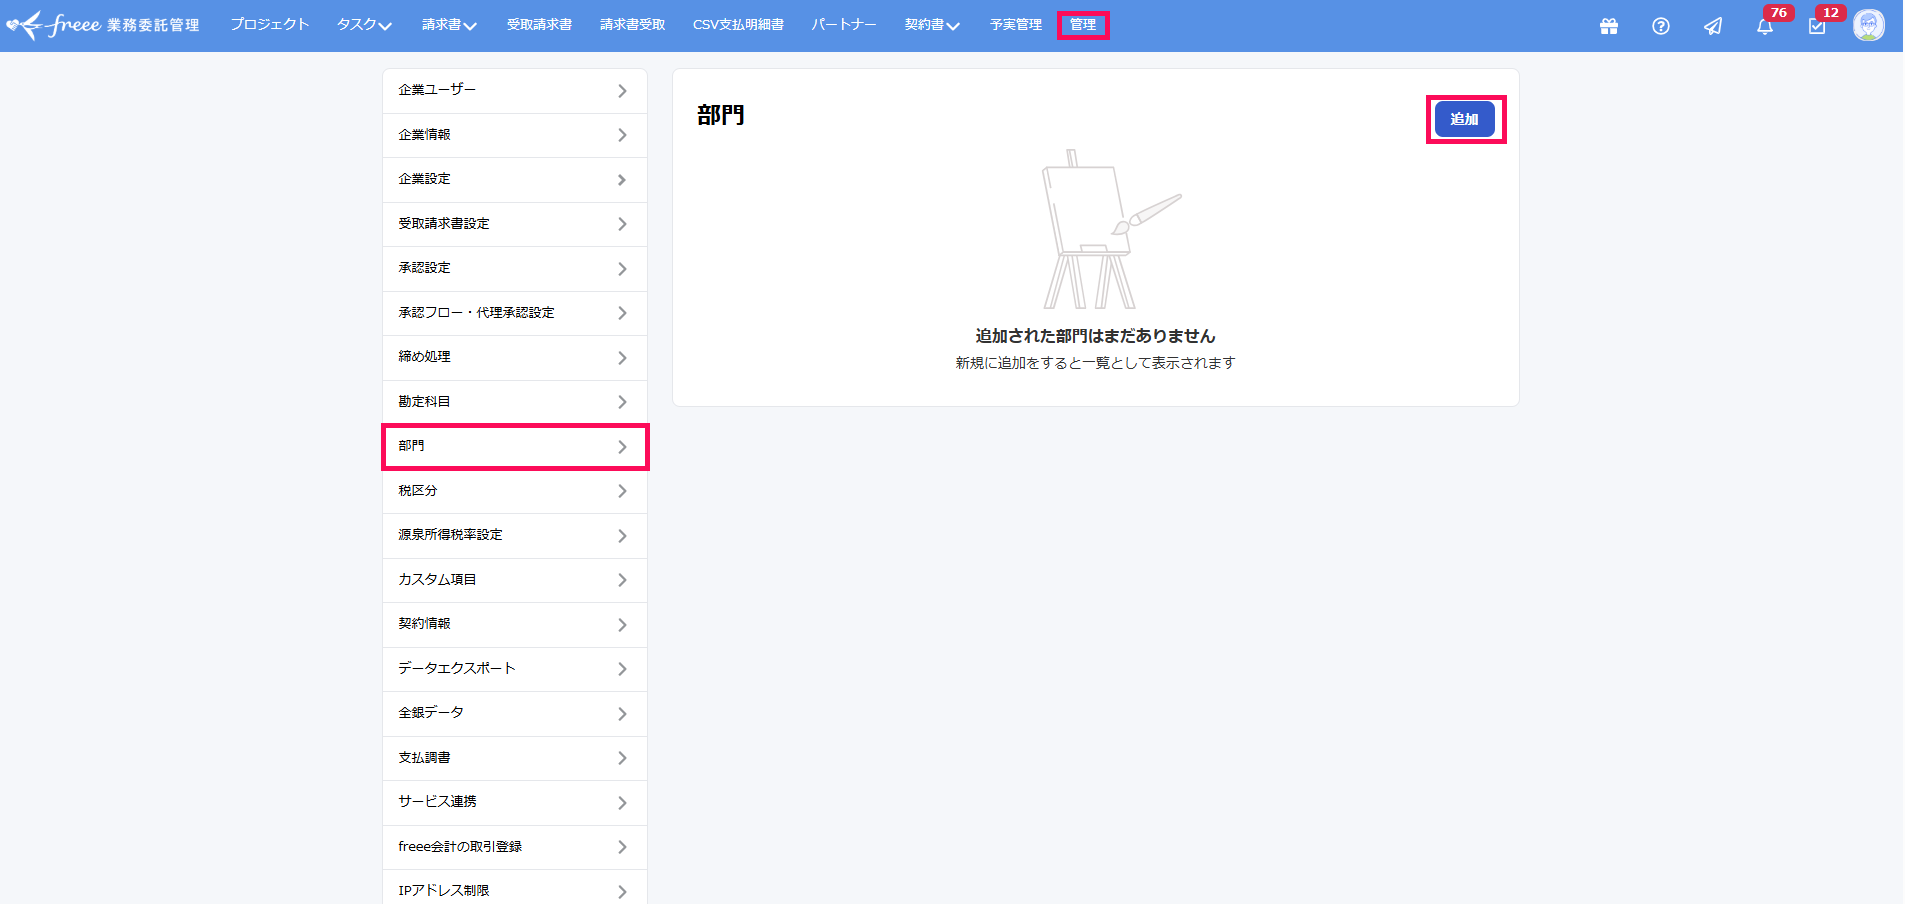Select 部門 in the sidebar
This screenshot has width=1905, height=904.
pyautogui.click(x=515, y=447)
